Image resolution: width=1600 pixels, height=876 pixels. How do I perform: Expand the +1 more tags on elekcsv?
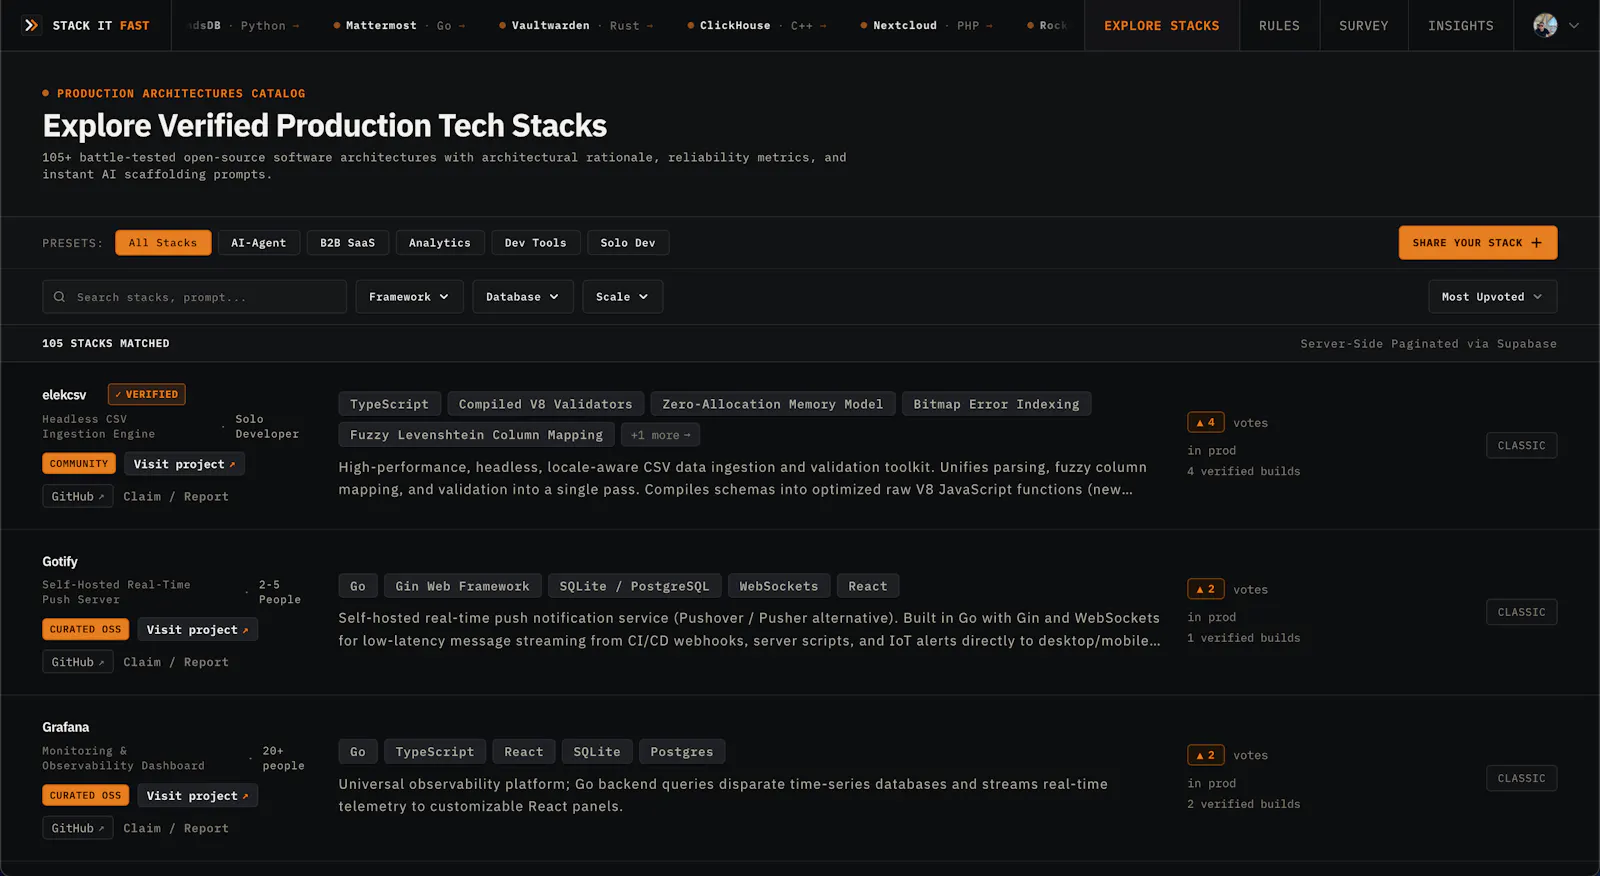pyautogui.click(x=660, y=435)
